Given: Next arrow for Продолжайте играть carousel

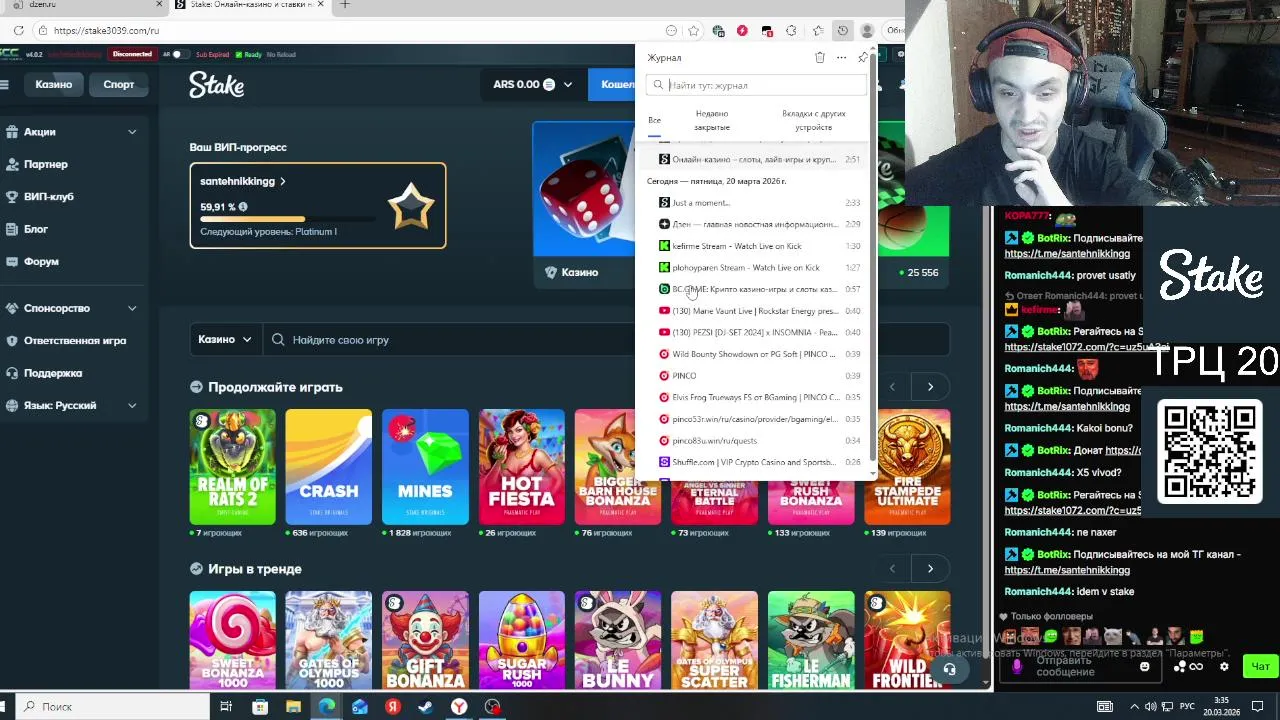Looking at the screenshot, I should coord(930,387).
